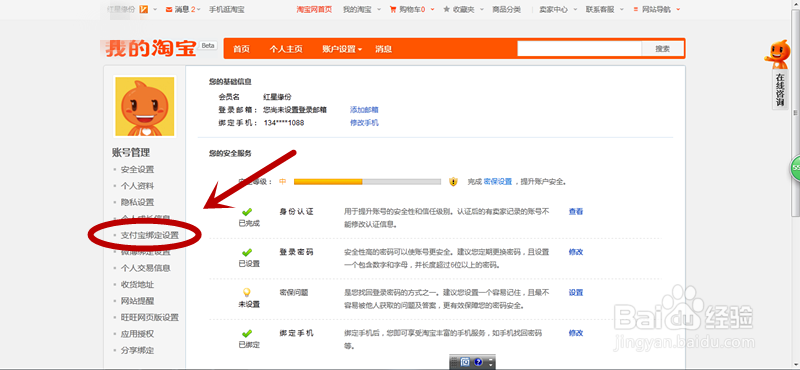Click 设置 for 密保问题

pyautogui.click(x=576, y=292)
